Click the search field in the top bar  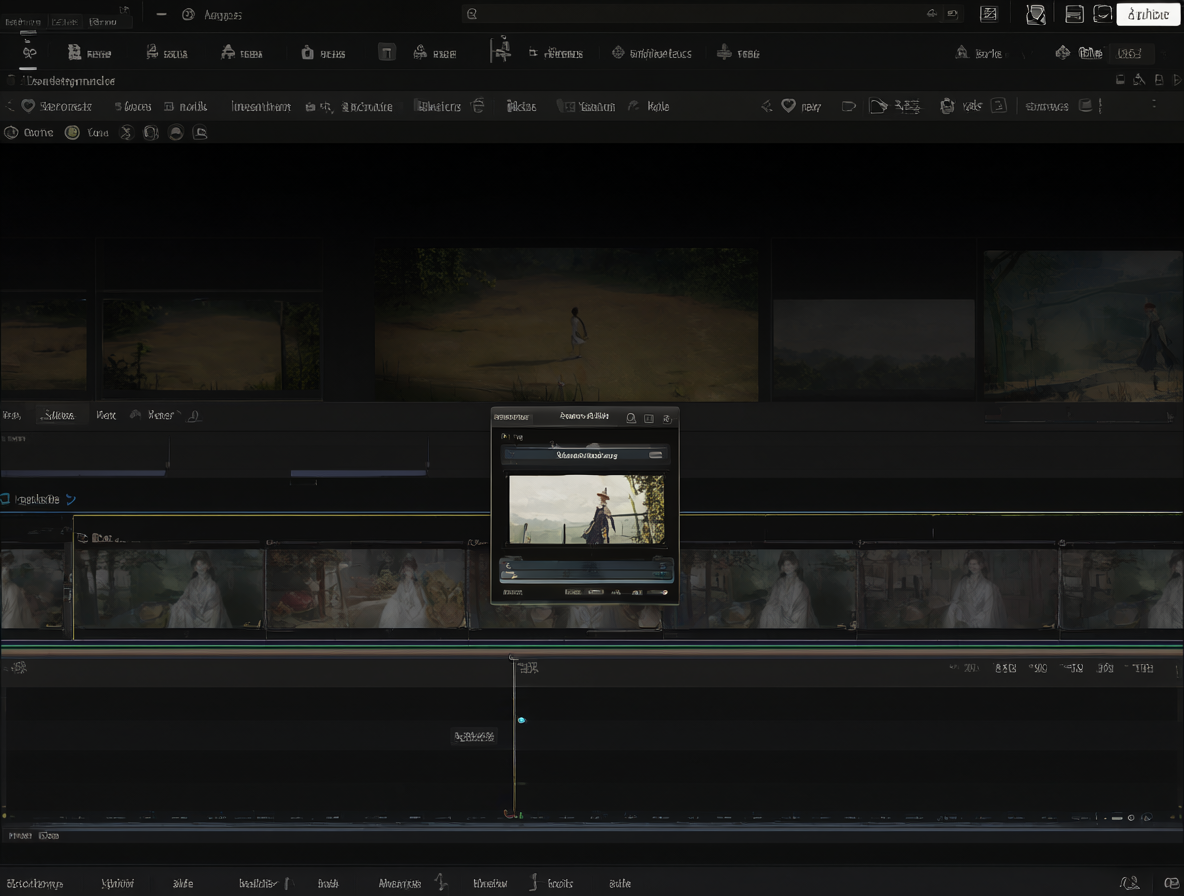710,14
